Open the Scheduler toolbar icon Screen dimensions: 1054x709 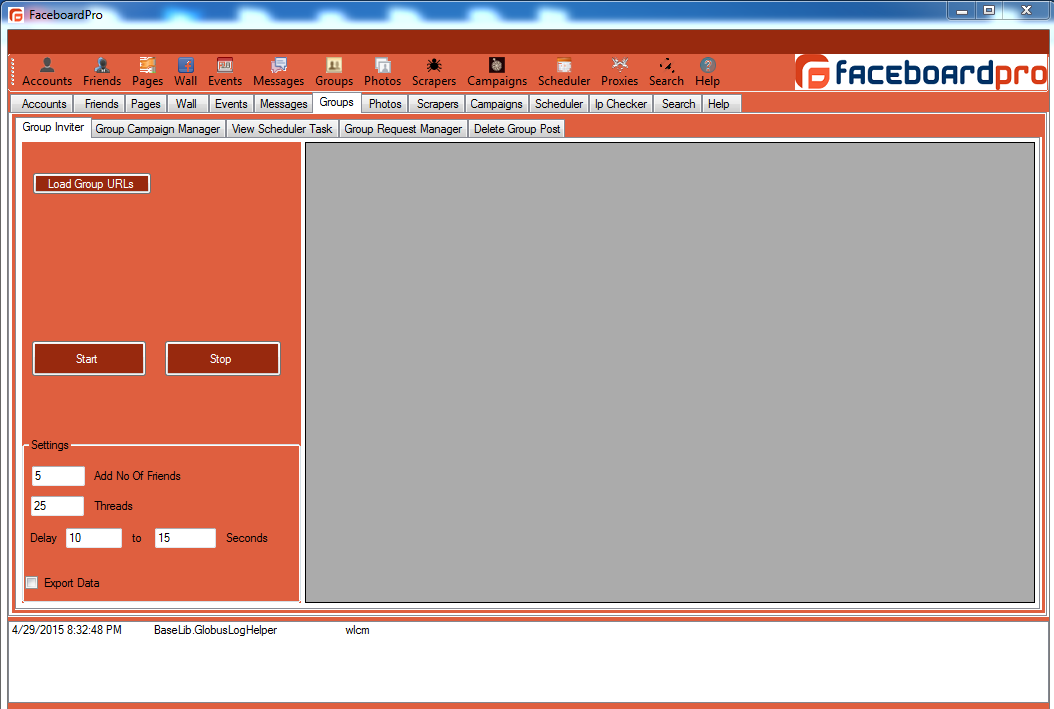pos(564,72)
